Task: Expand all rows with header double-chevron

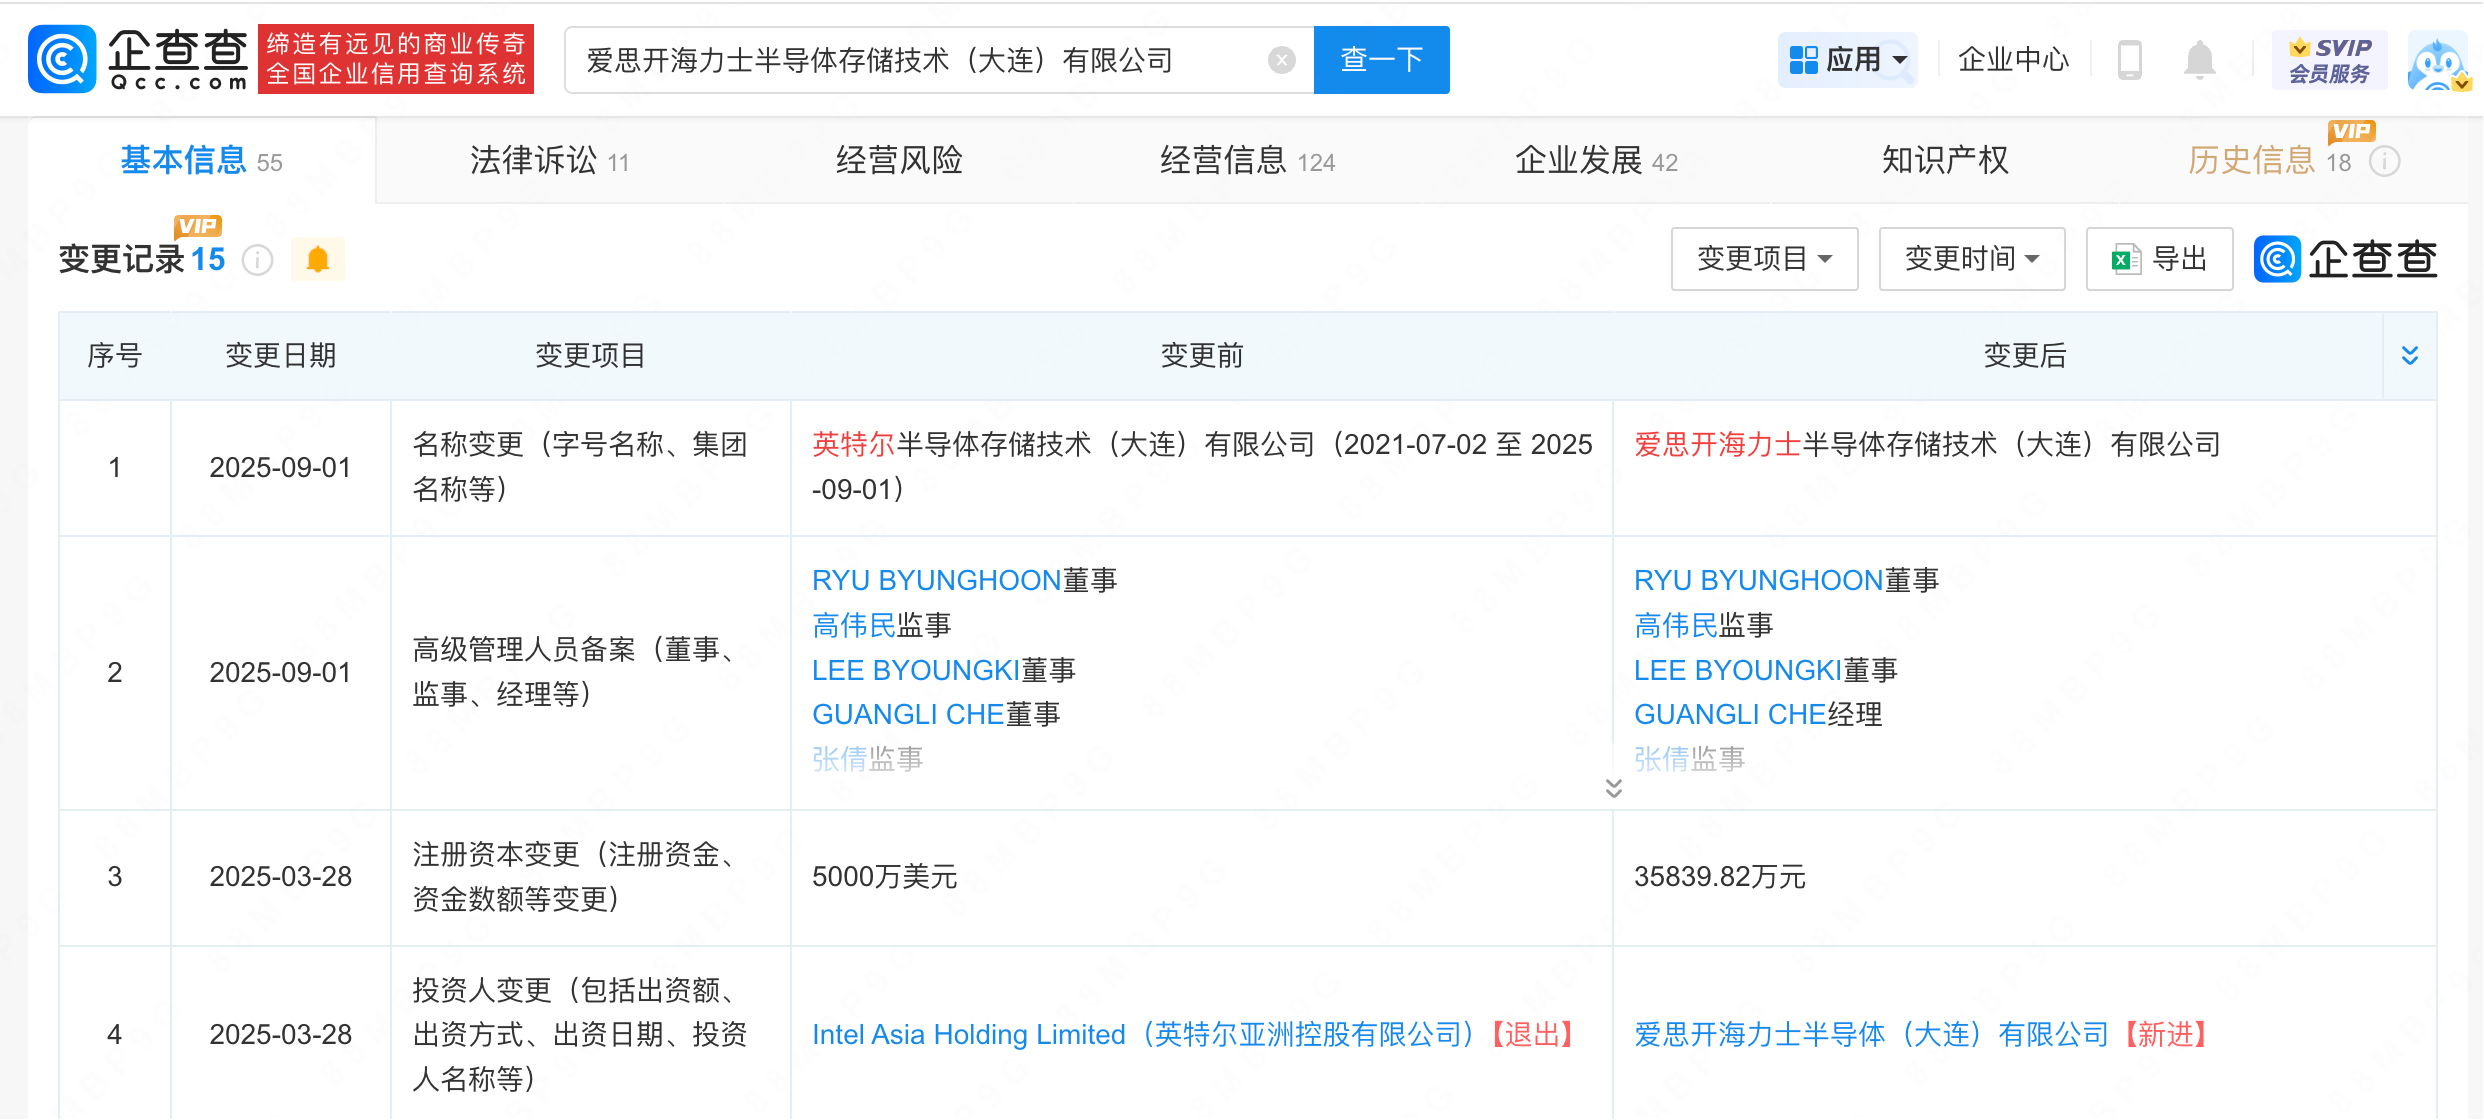Action: pos(2410,355)
